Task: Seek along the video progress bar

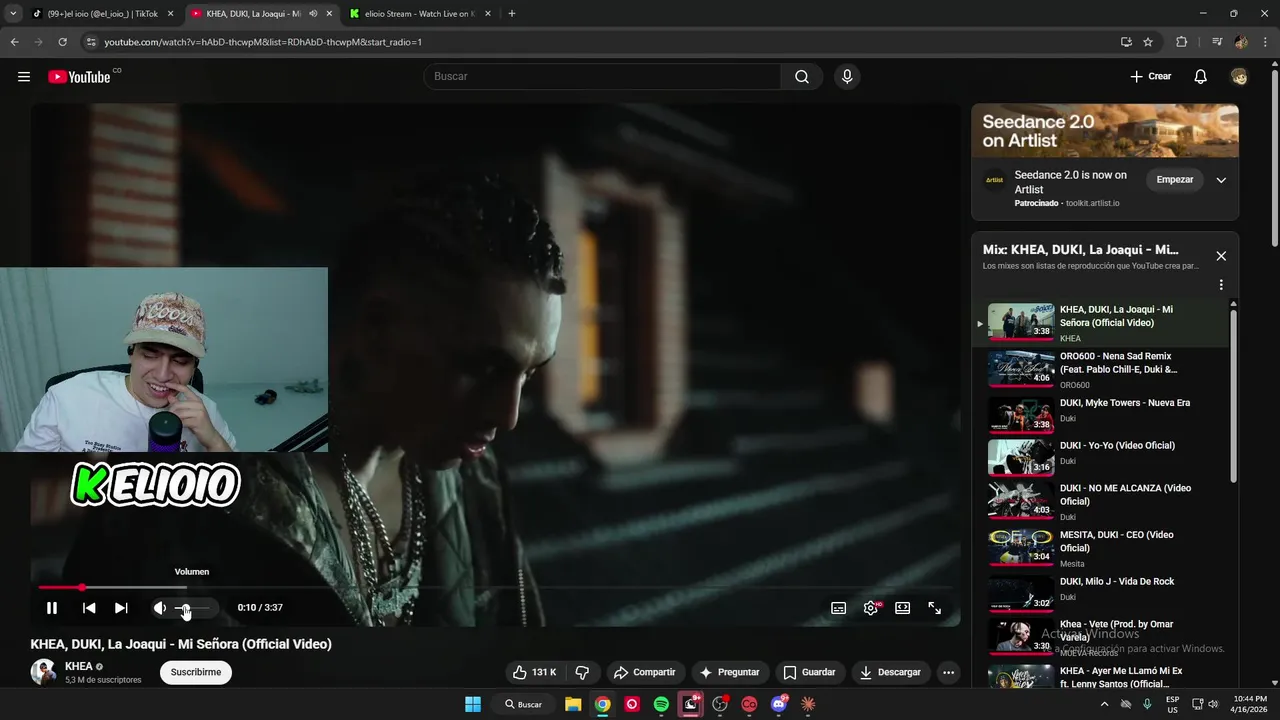Action: click(495, 587)
